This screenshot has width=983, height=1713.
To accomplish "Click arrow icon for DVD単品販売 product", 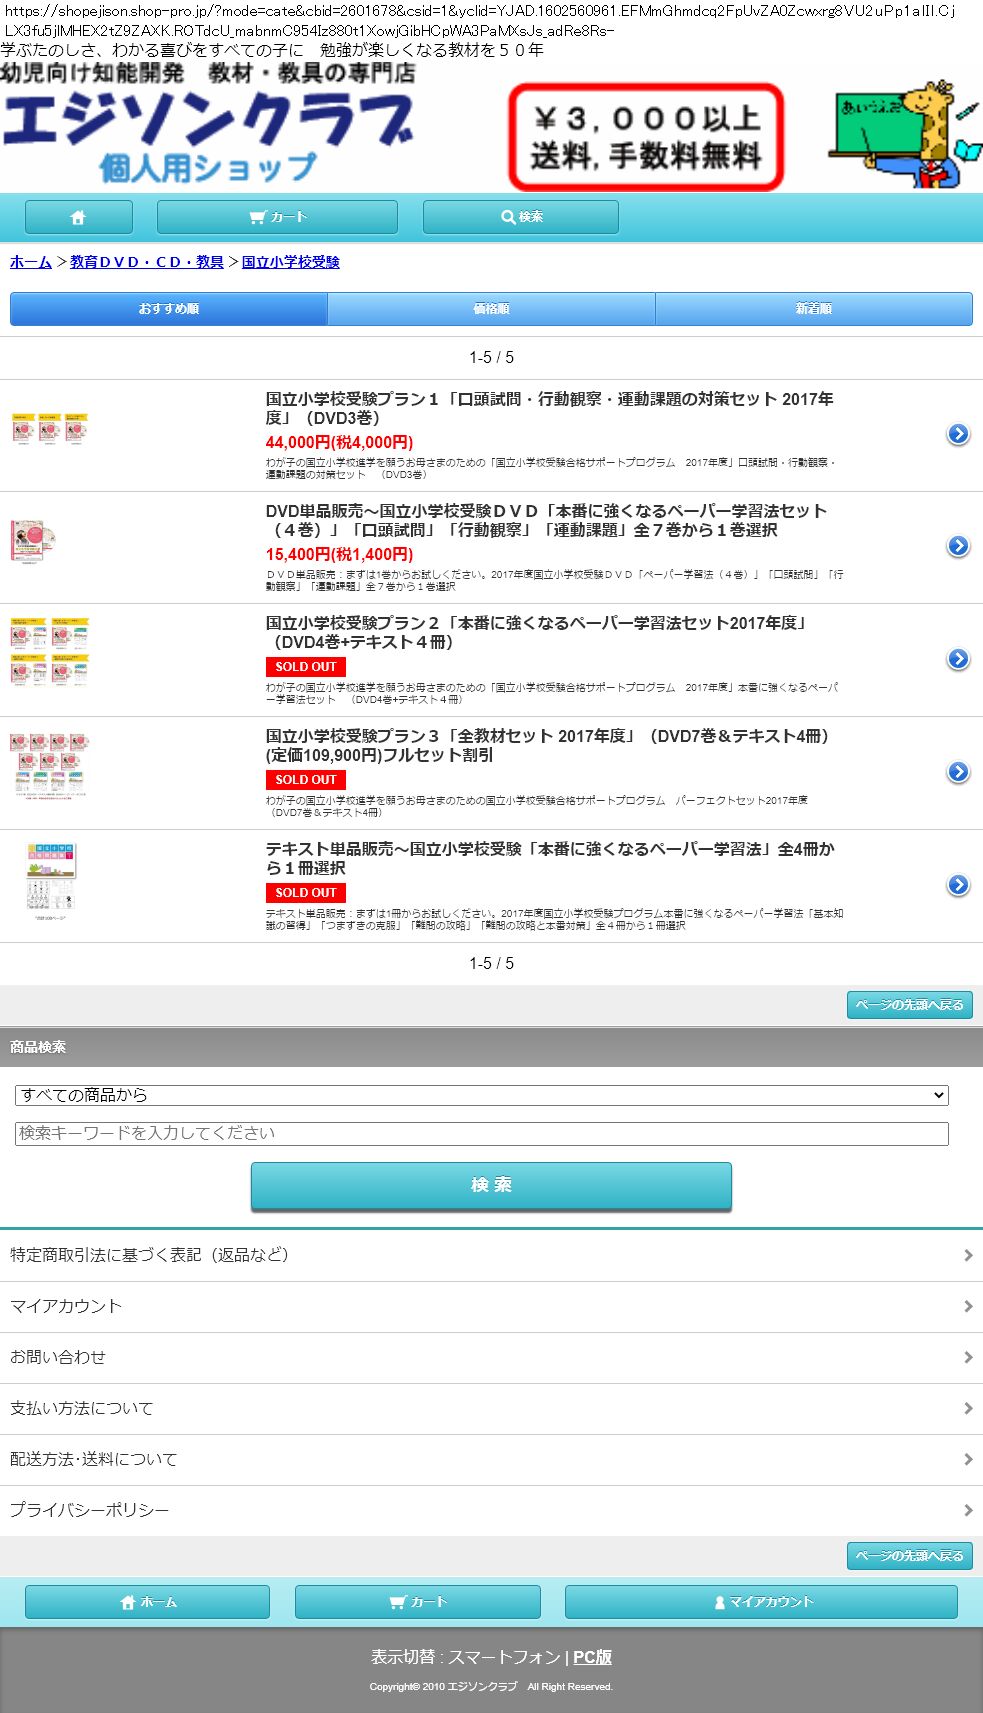I will tap(957, 546).
